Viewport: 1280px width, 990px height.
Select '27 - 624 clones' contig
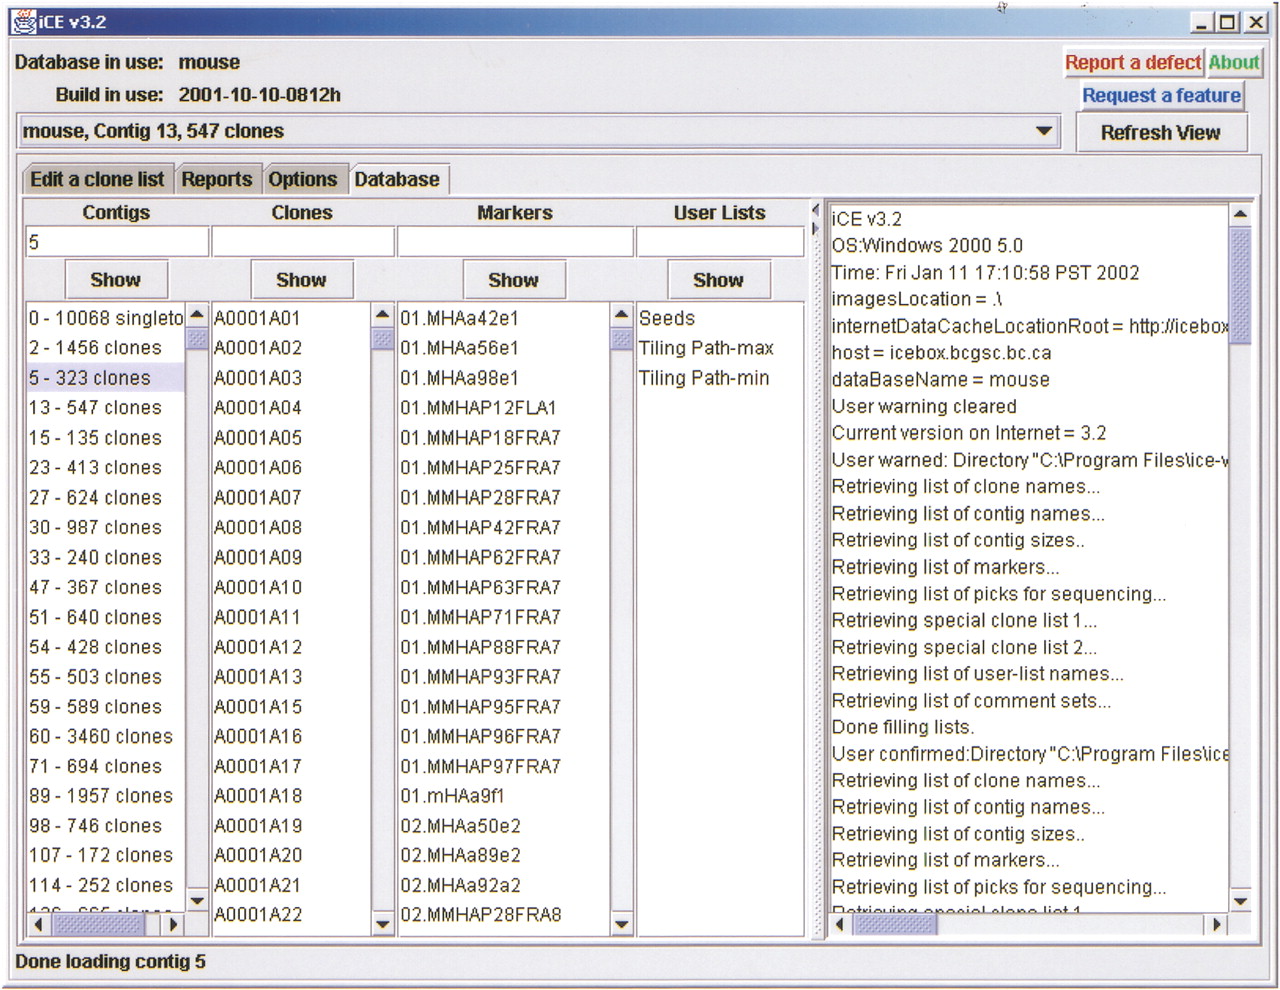[x=106, y=497]
